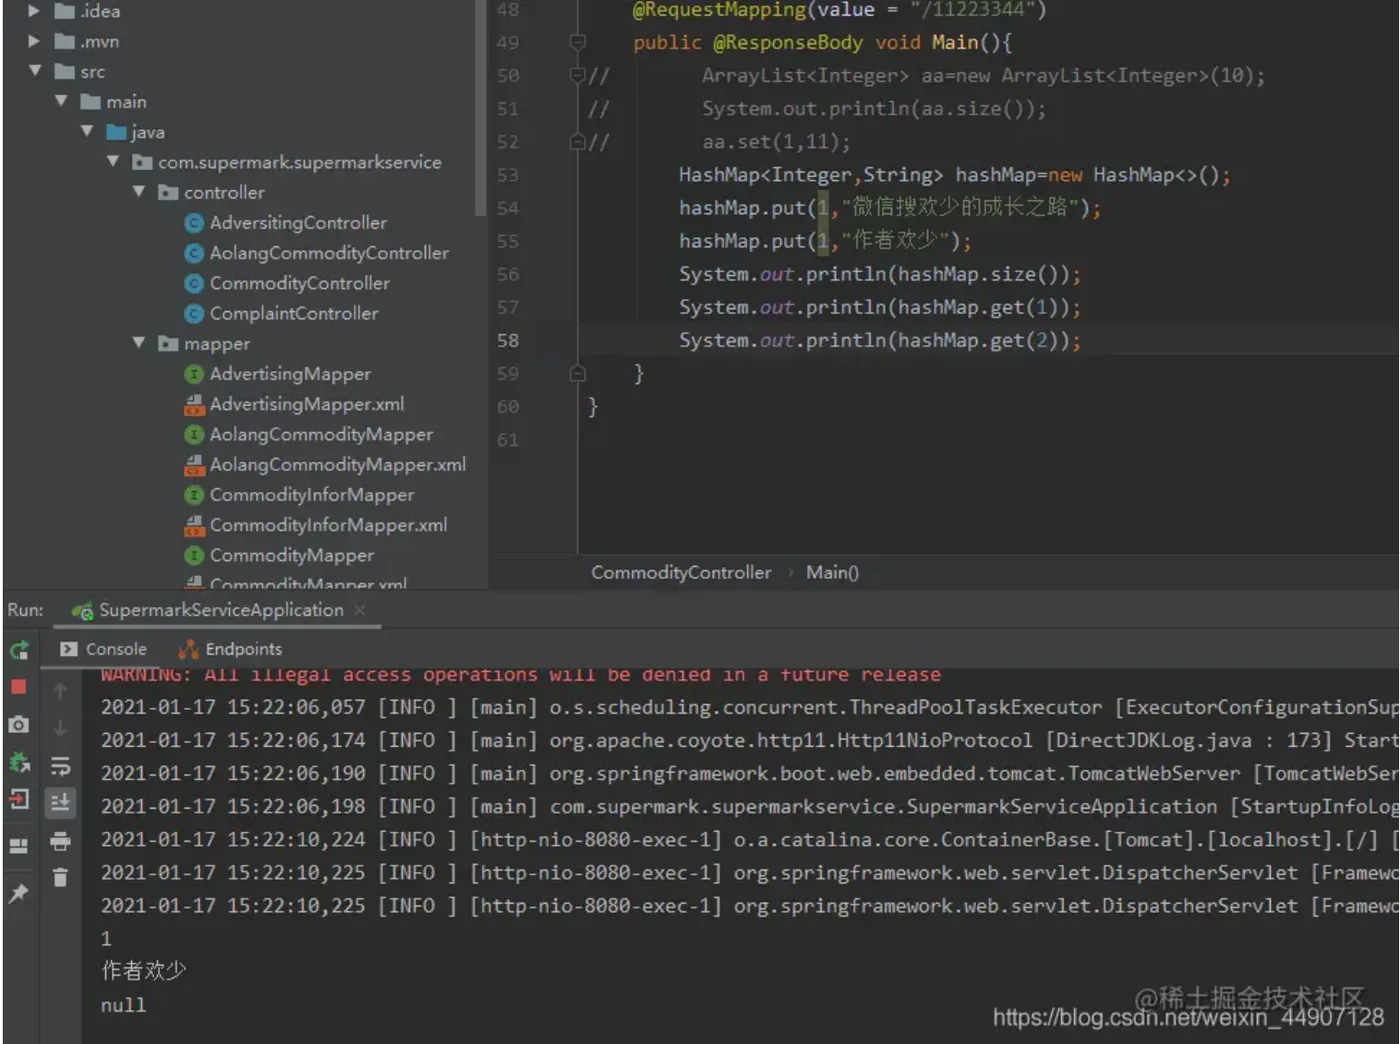Open AolangCommodityController class
This screenshot has width=1400, height=1044.
[x=329, y=253]
